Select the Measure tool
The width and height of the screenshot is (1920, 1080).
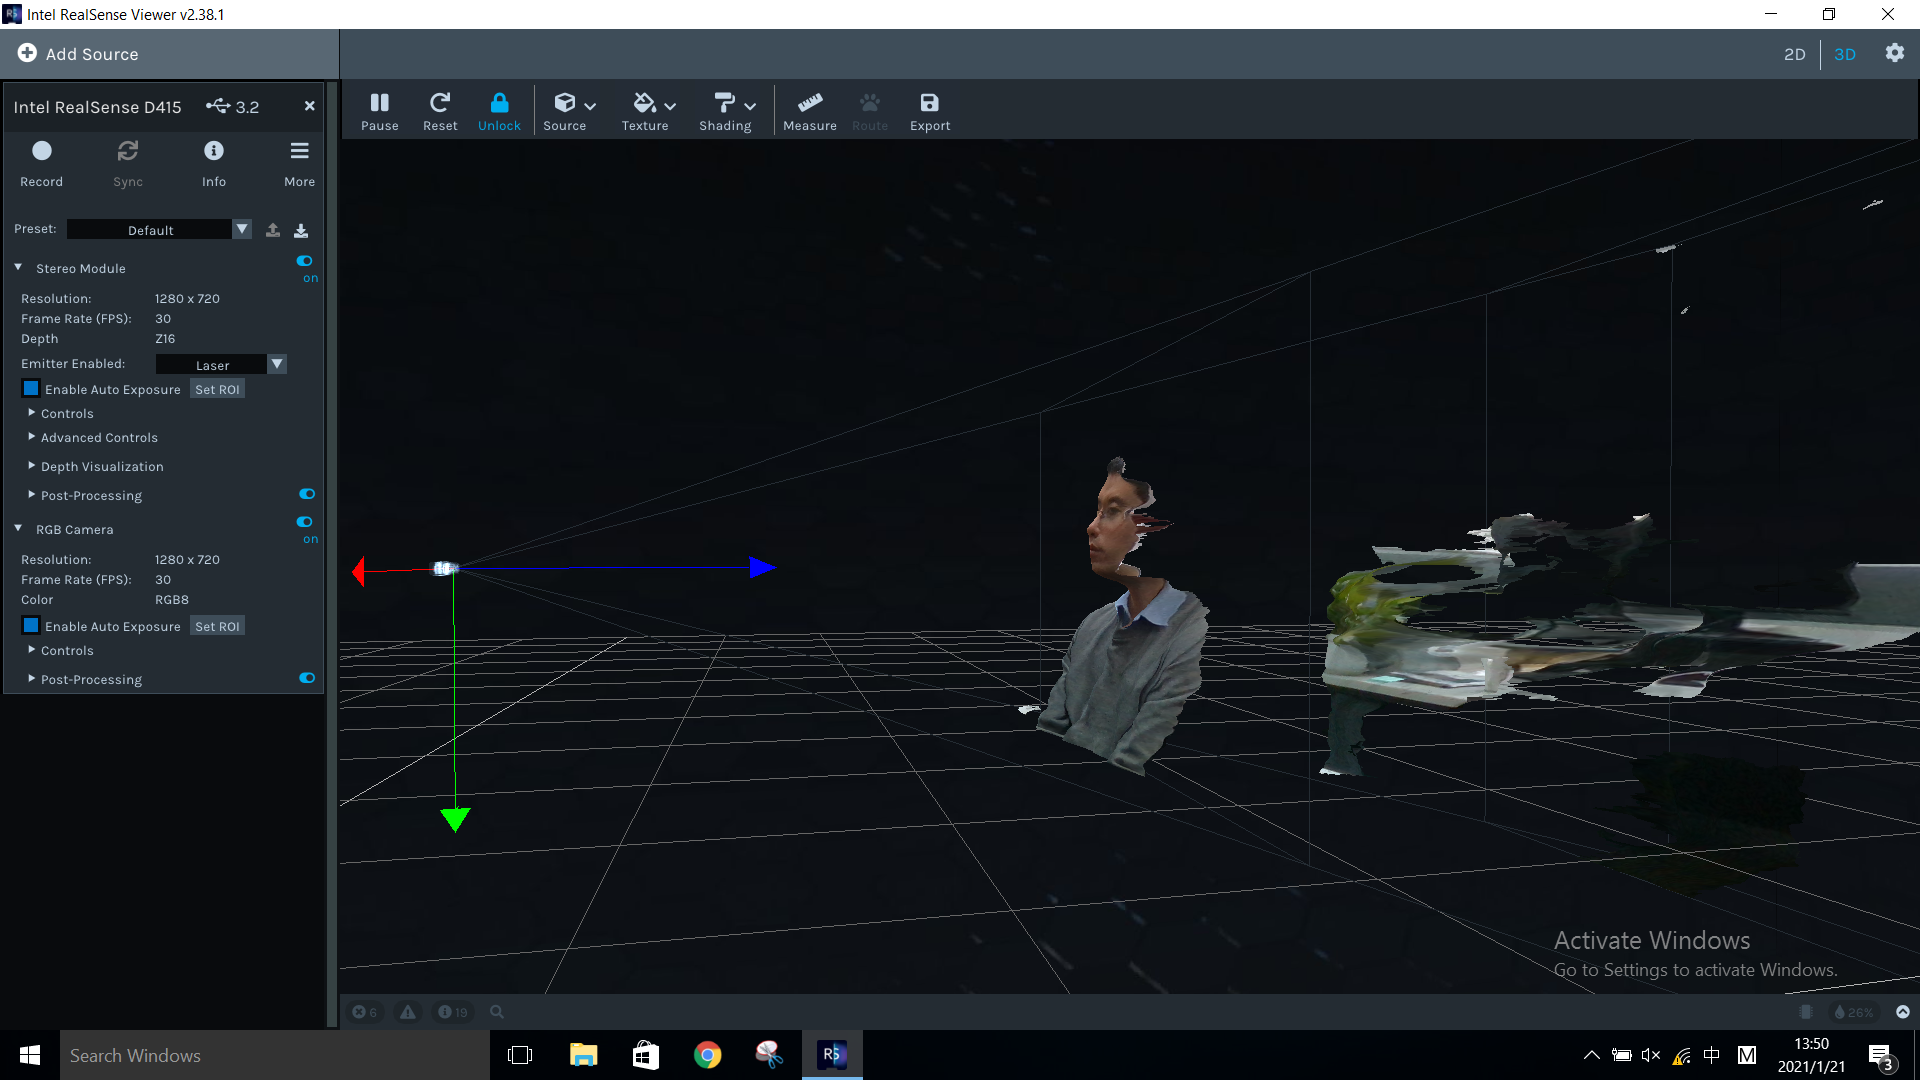point(810,110)
